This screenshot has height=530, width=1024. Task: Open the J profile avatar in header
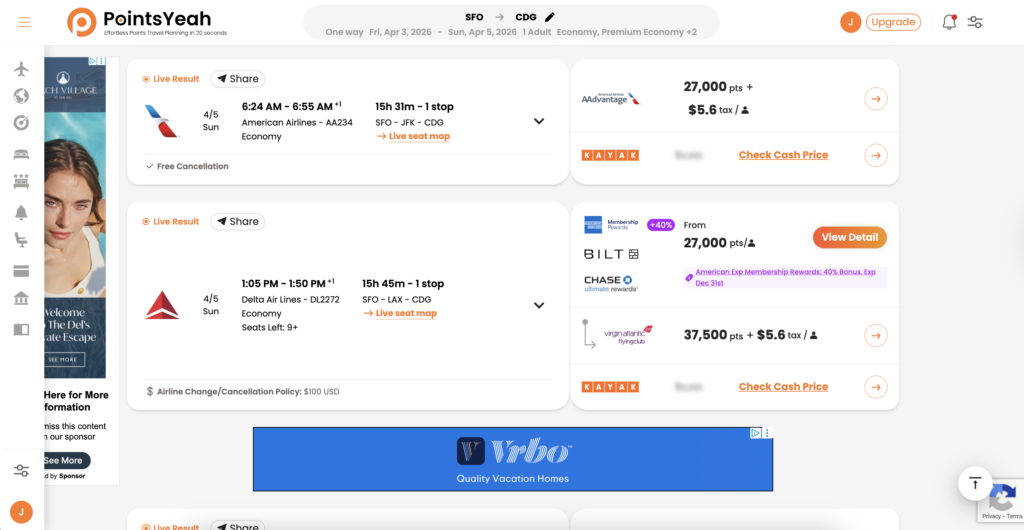(x=850, y=22)
